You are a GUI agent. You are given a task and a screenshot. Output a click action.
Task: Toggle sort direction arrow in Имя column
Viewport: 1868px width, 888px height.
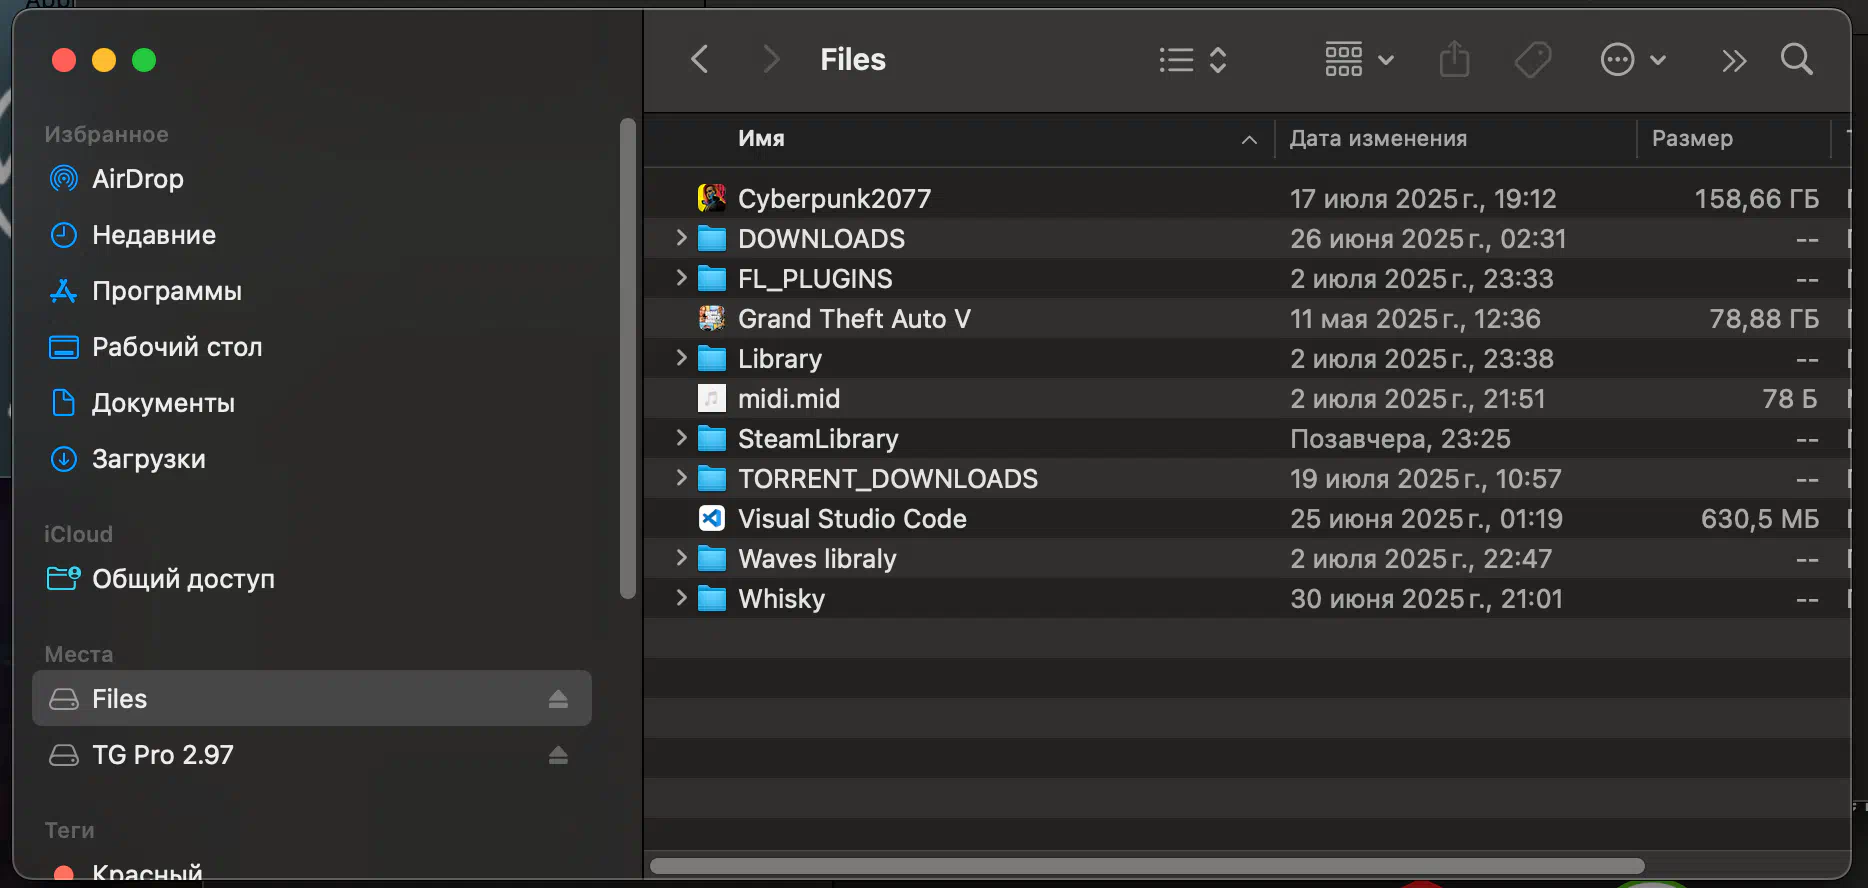click(x=1249, y=140)
